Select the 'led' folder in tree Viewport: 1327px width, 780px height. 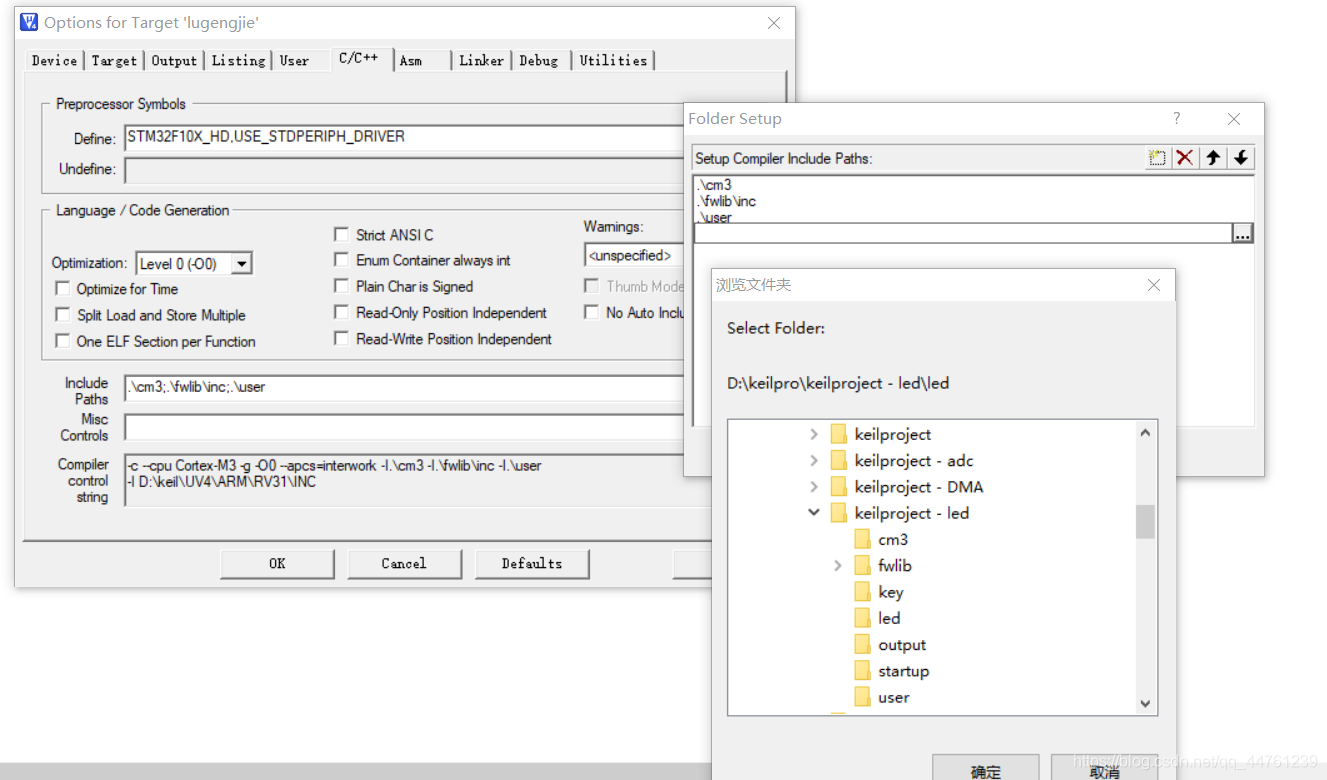click(889, 618)
